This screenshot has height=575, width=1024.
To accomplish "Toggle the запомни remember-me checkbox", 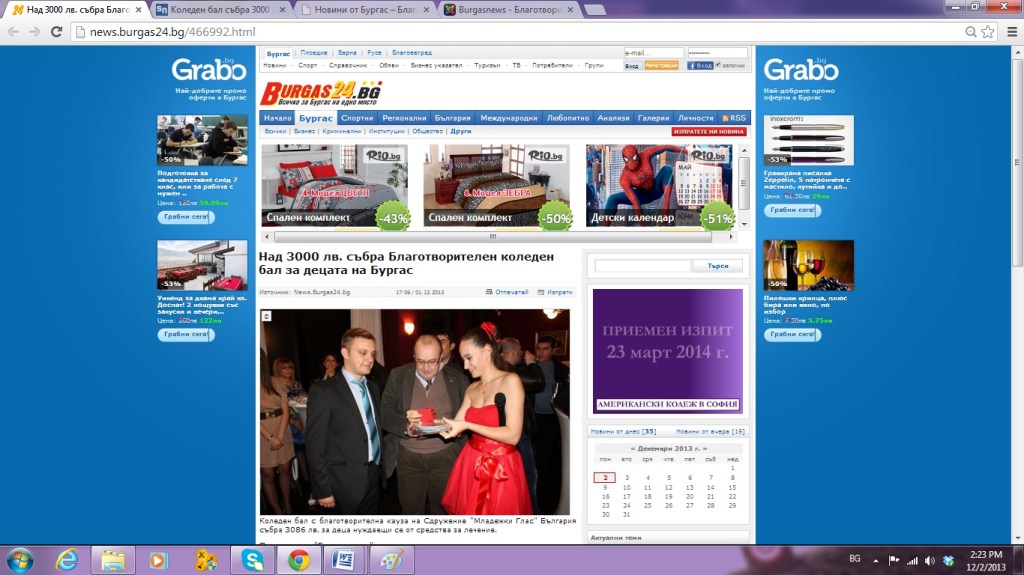I will [717, 65].
